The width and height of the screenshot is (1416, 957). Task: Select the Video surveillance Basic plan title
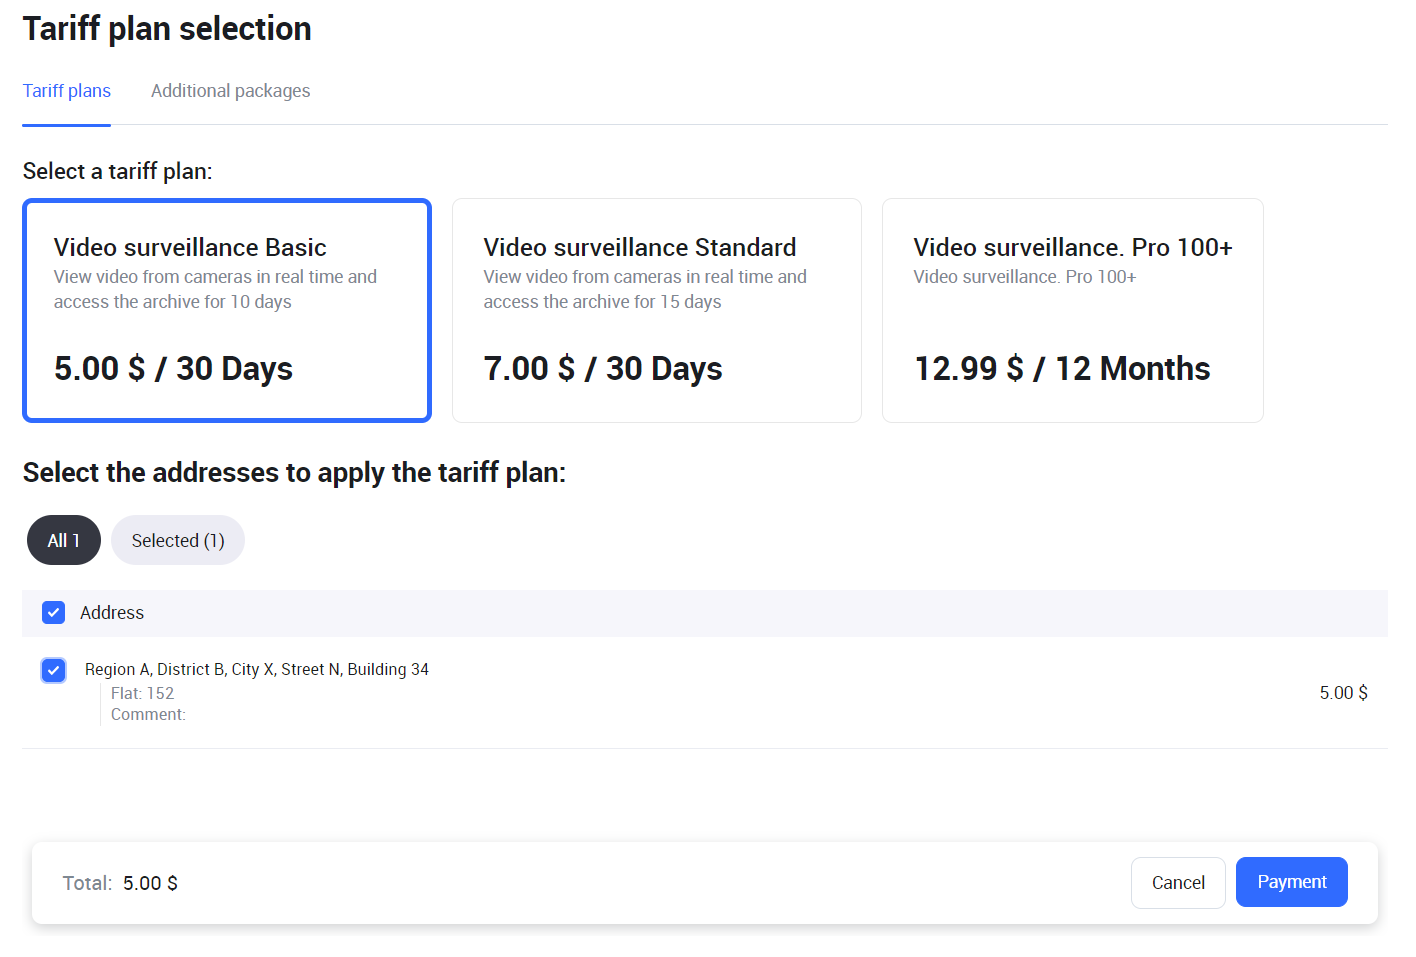tap(190, 247)
